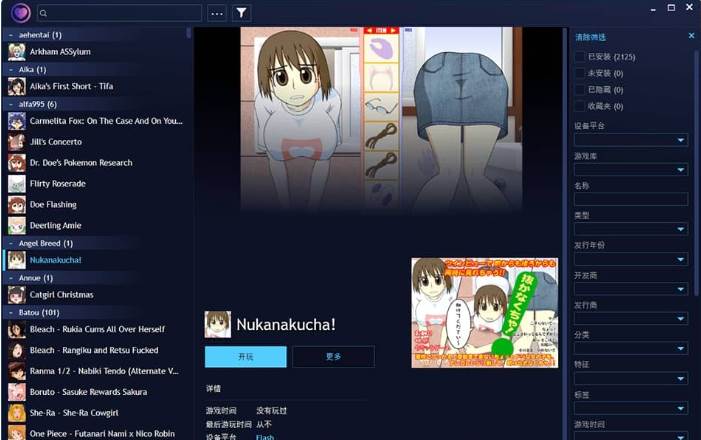Select the Doe Flashing entry
Viewport: 701px width, 440px height.
pyautogui.click(x=53, y=205)
